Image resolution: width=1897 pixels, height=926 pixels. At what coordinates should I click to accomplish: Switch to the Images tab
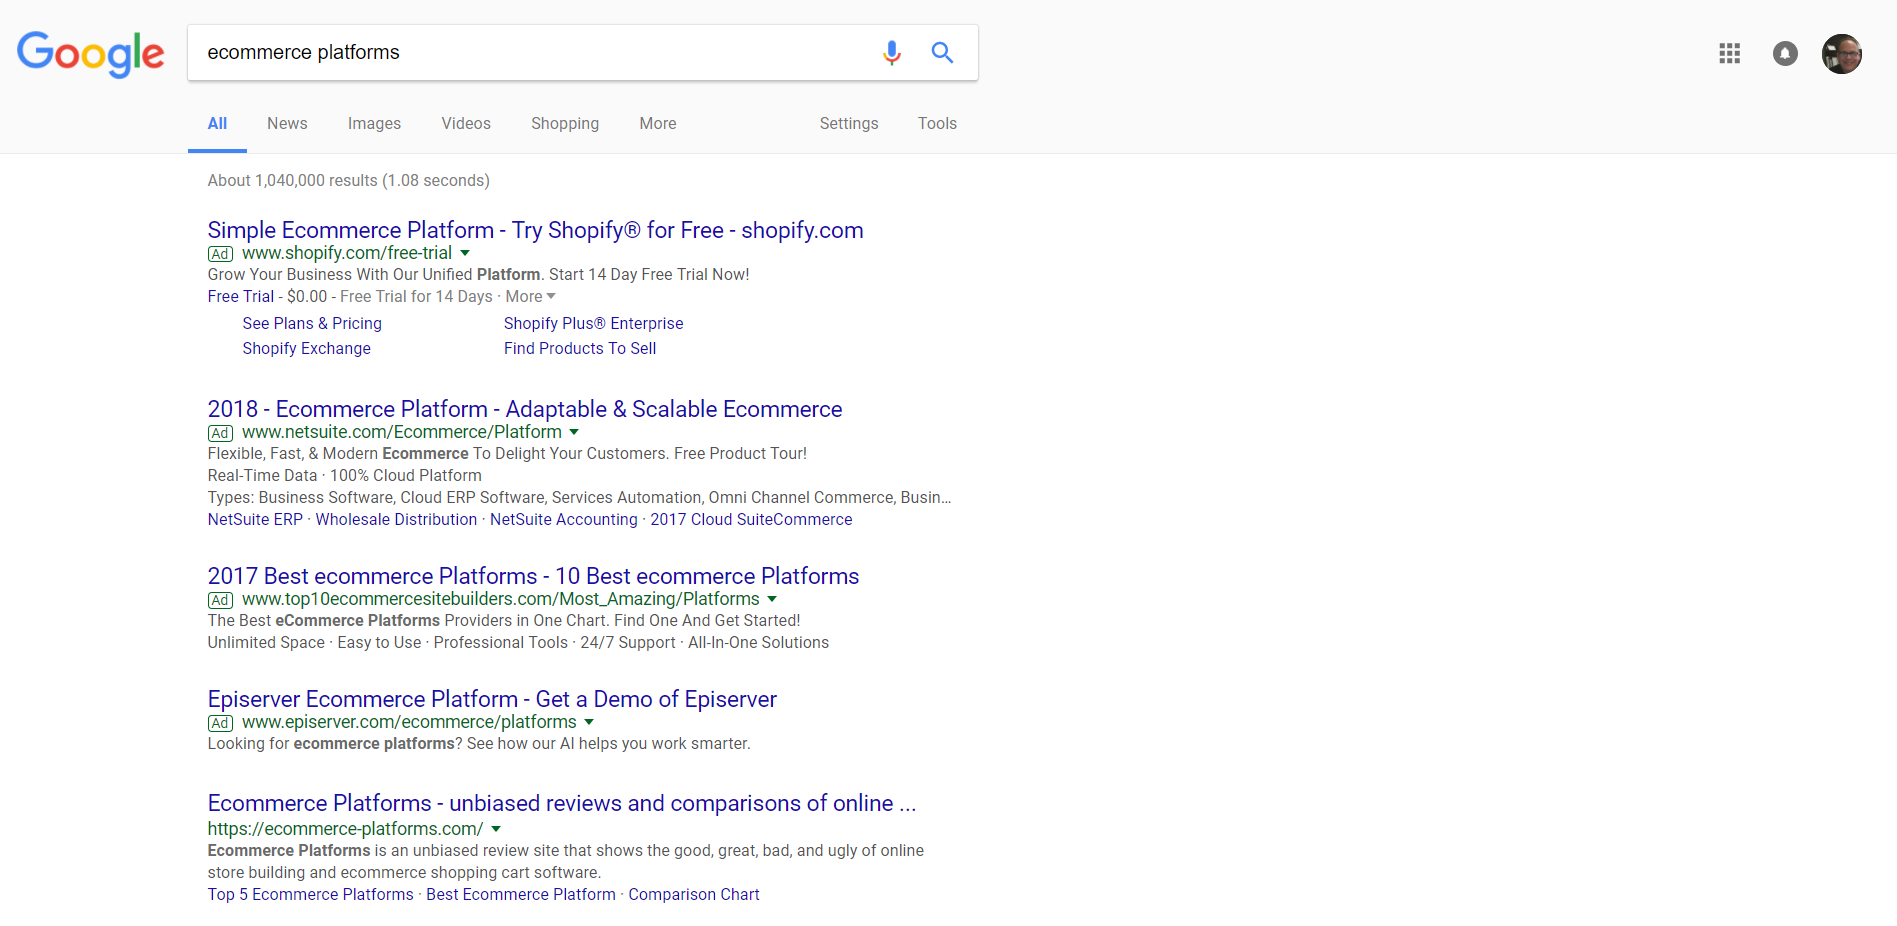[x=374, y=124]
